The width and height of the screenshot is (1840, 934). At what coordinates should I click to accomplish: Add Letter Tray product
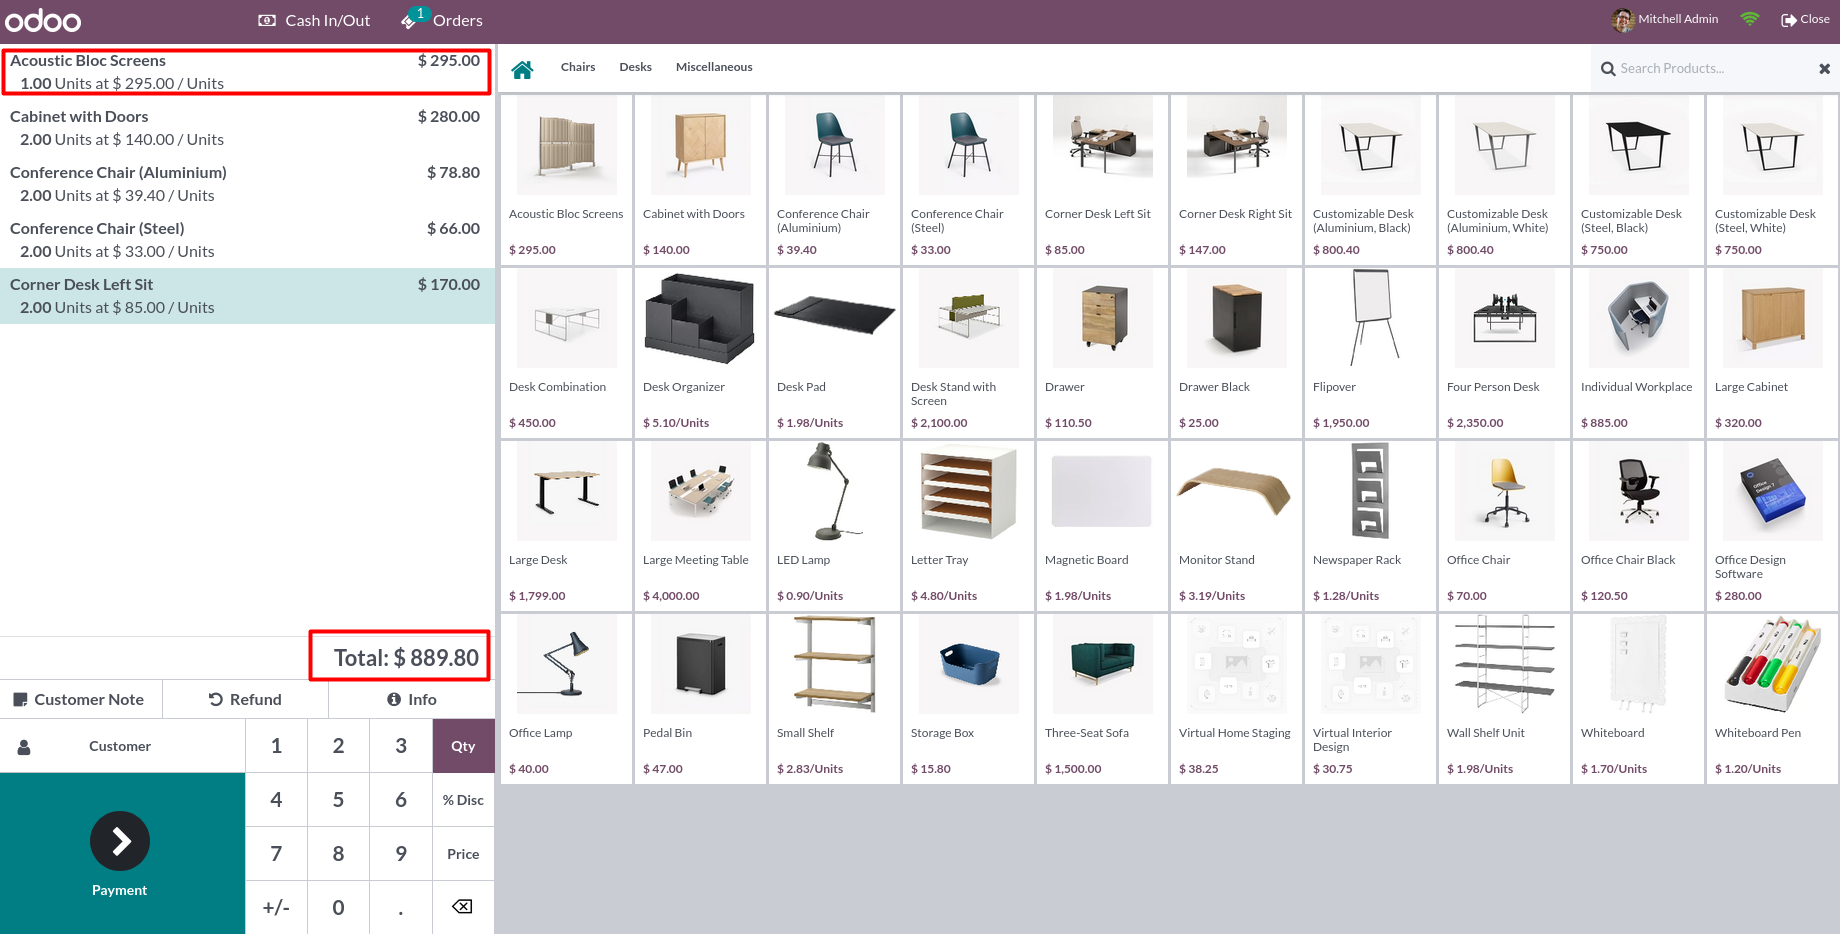969,526
